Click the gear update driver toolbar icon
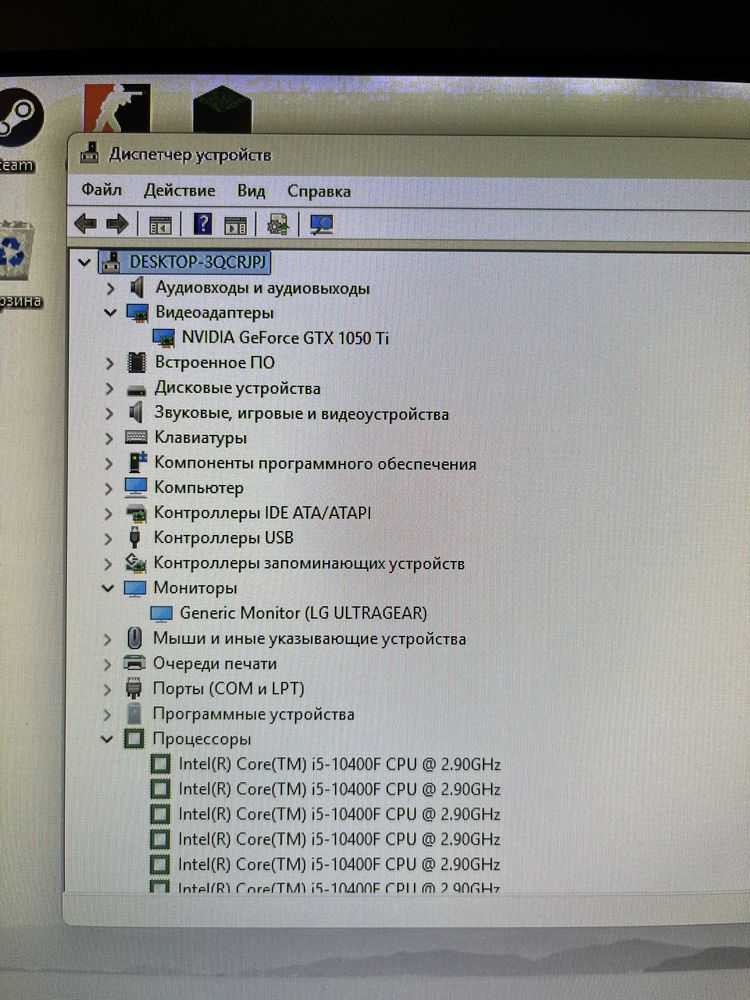Screen dimensions: 750x1000 pos(277,224)
